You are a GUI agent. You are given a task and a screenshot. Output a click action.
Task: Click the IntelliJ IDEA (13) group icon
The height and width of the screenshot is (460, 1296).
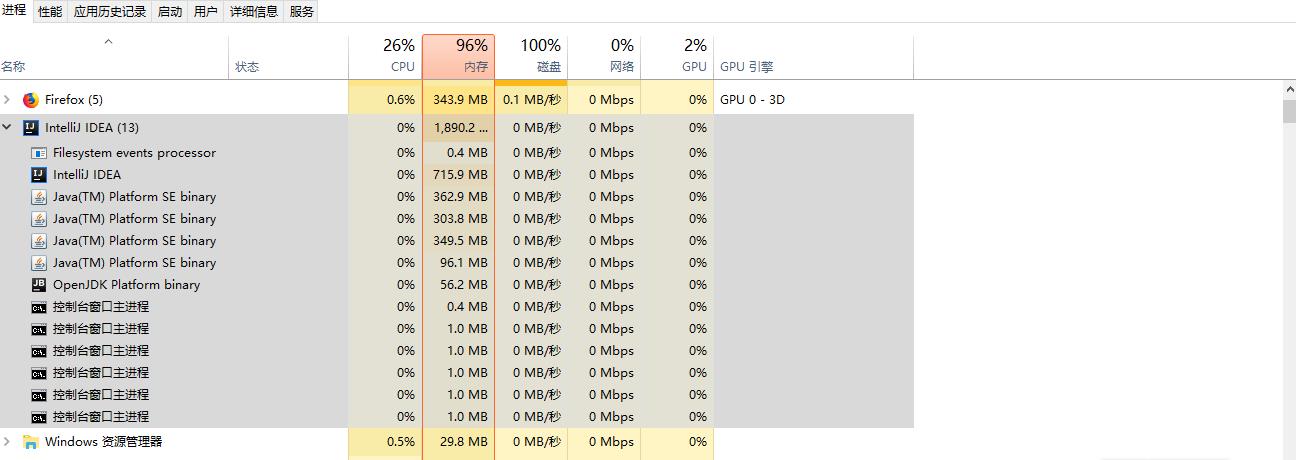click(30, 128)
